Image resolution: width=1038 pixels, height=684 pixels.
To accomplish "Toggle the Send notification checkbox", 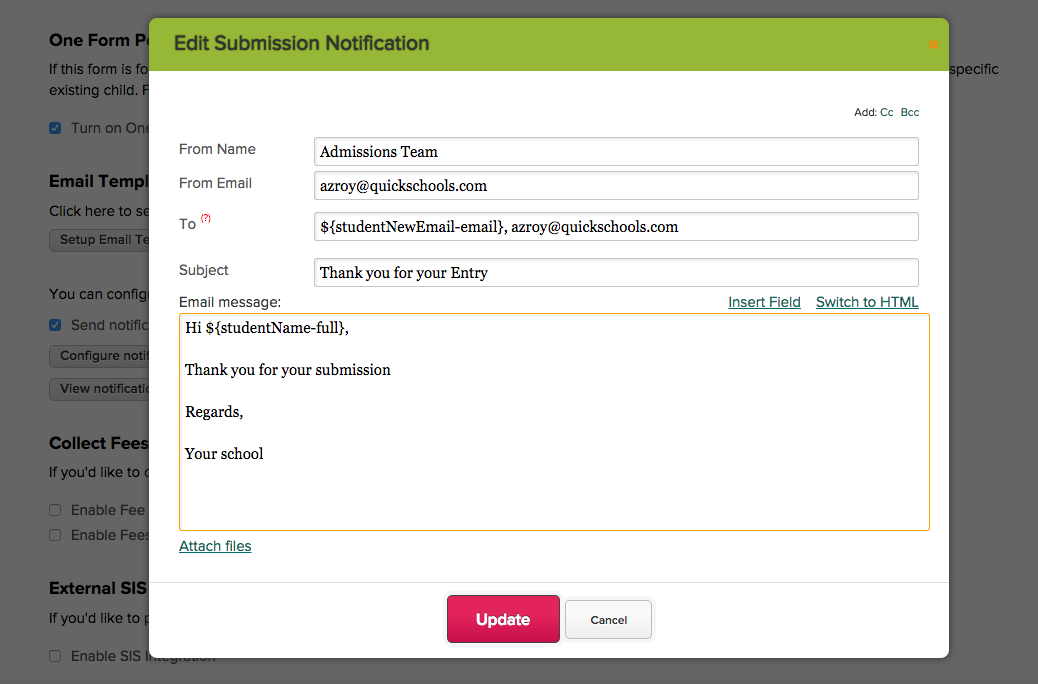I will [x=56, y=325].
